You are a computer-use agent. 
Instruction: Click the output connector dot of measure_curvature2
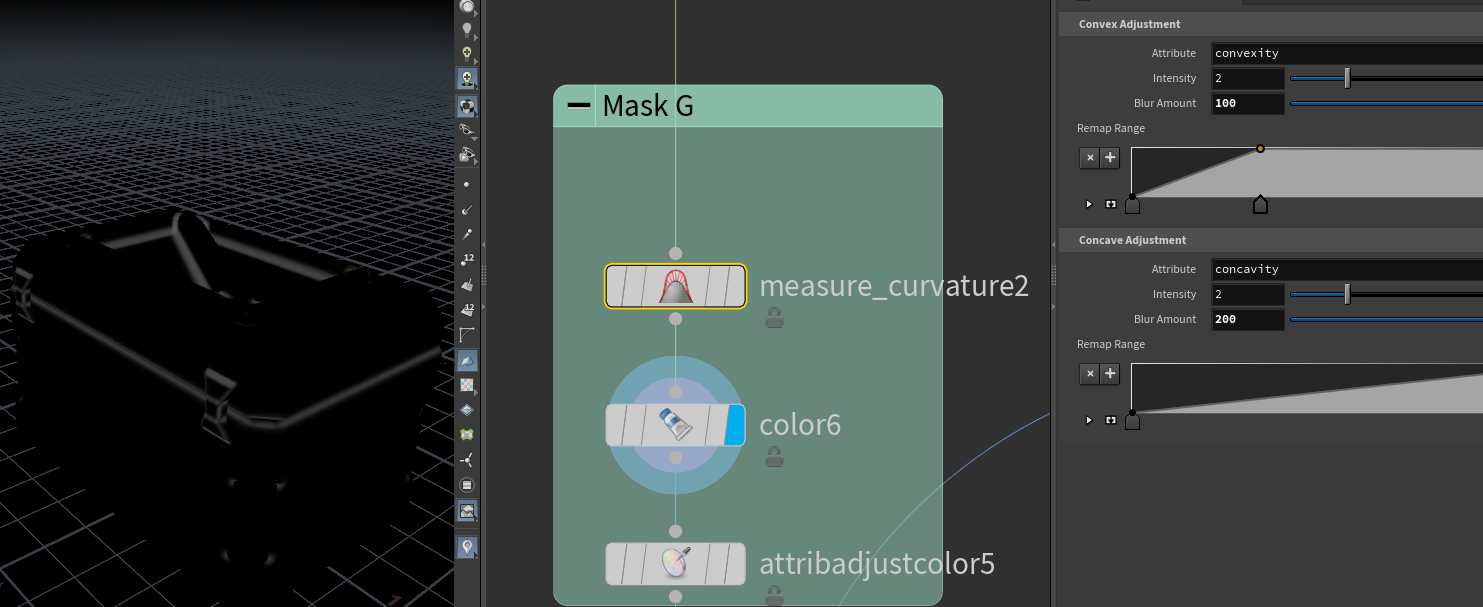tap(675, 318)
